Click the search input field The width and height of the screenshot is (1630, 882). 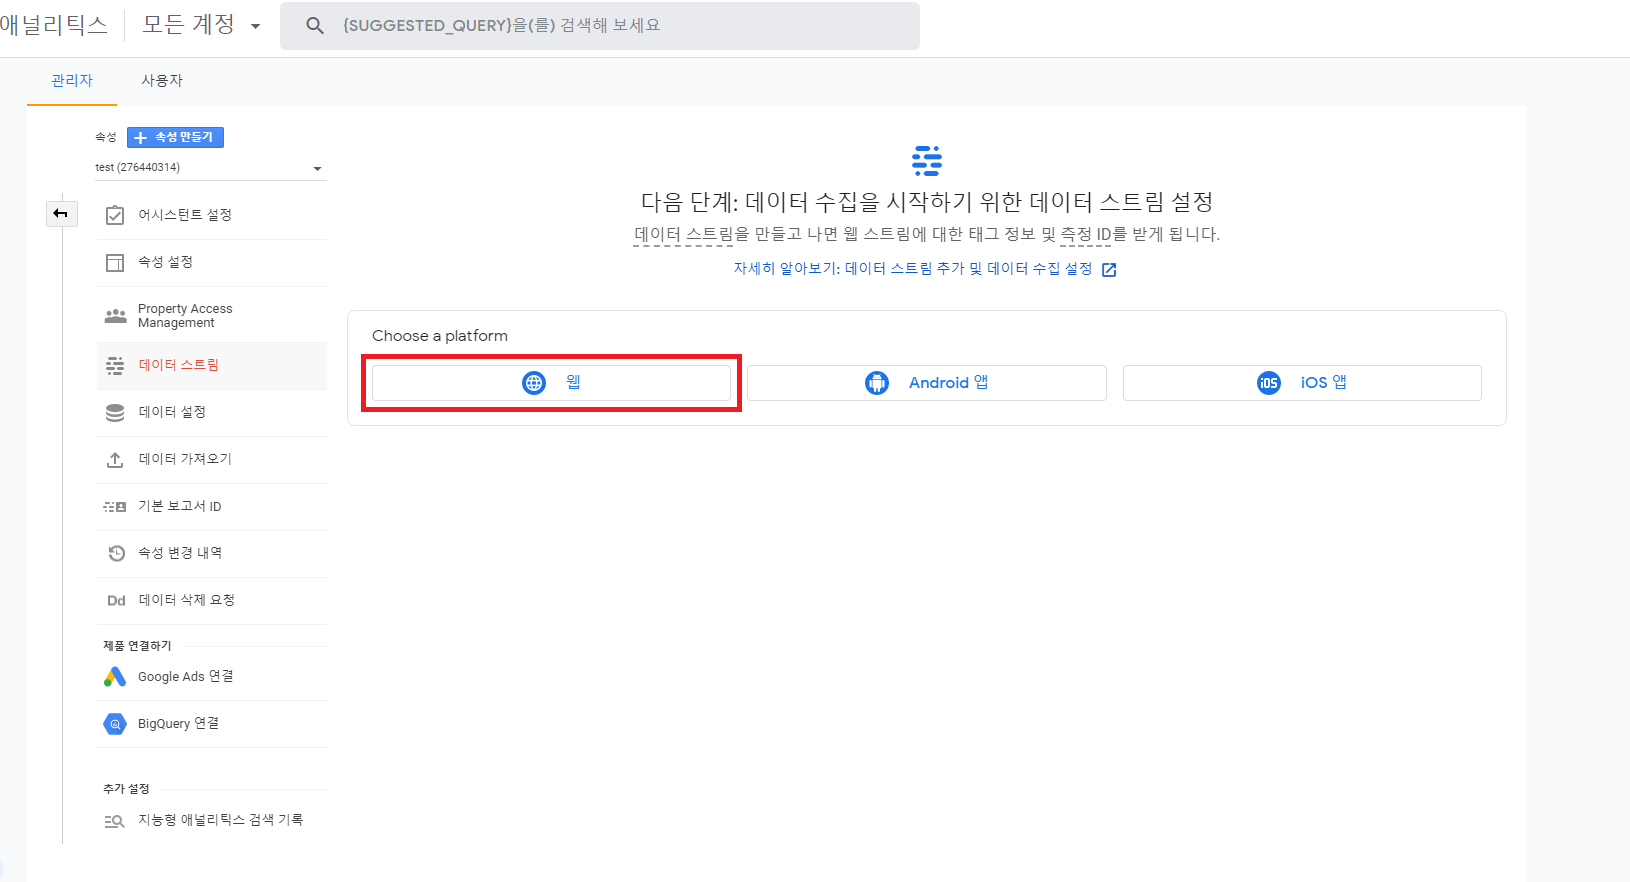[x=600, y=26]
